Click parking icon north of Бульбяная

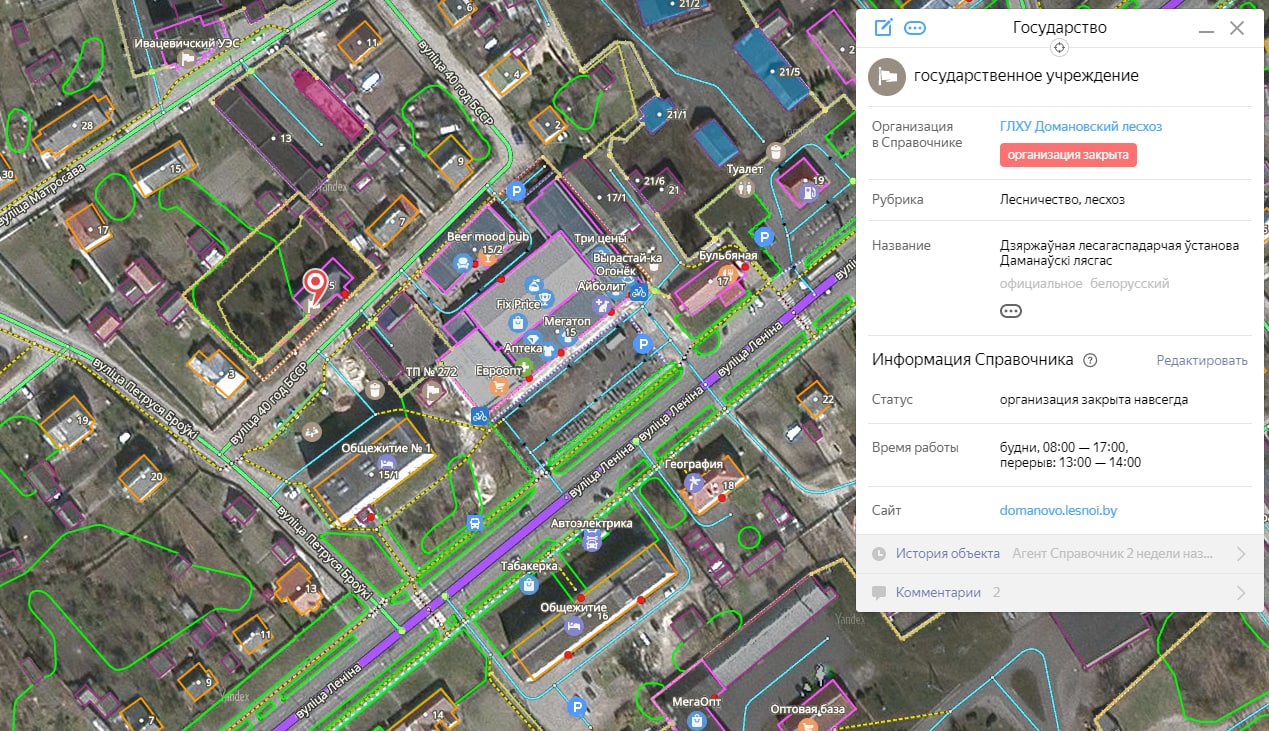763,237
